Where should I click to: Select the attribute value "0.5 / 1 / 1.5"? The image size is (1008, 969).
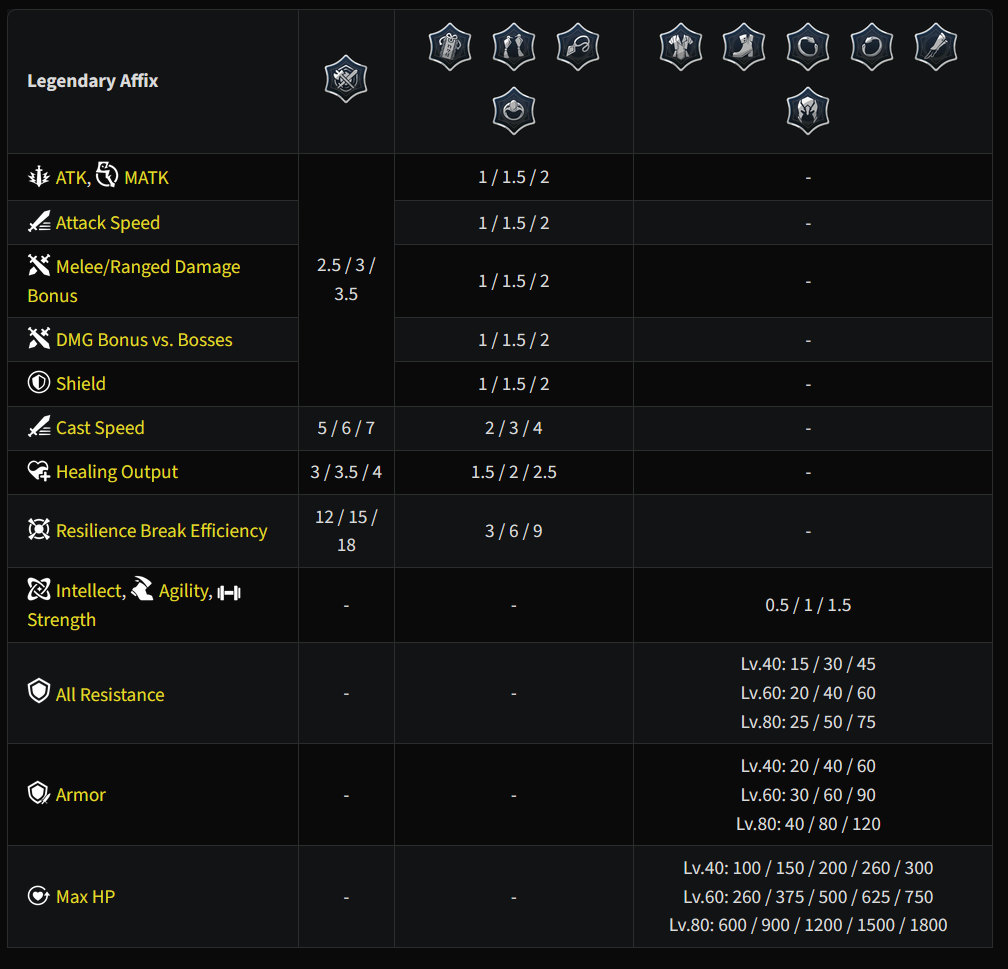click(808, 605)
